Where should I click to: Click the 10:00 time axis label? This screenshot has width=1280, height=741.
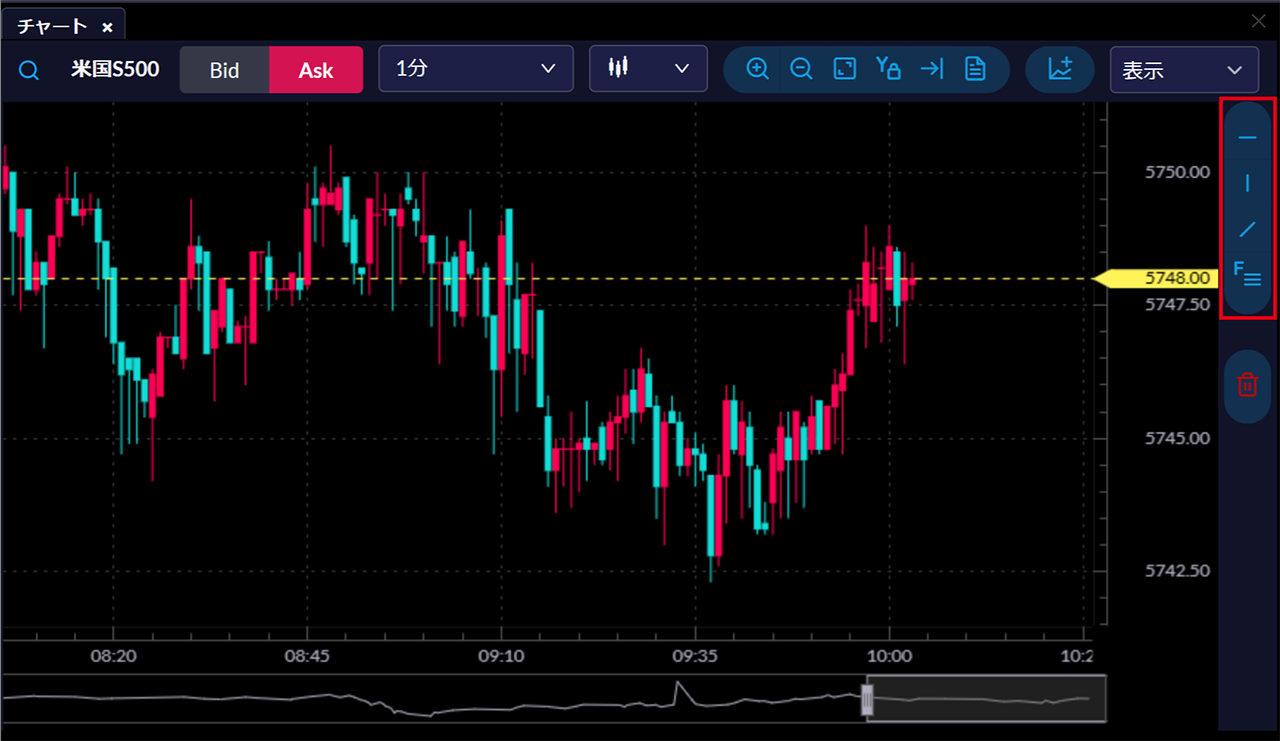[889, 656]
